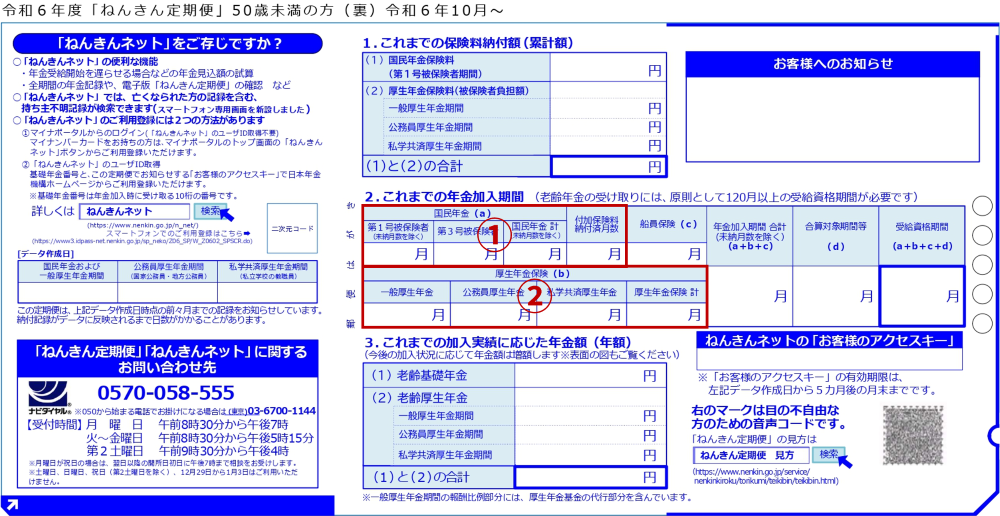Click the 年金加入期間 合計 (a+b+c) header
Screen dimensions: 1000x516
pyautogui.click(x=749, y=235)
